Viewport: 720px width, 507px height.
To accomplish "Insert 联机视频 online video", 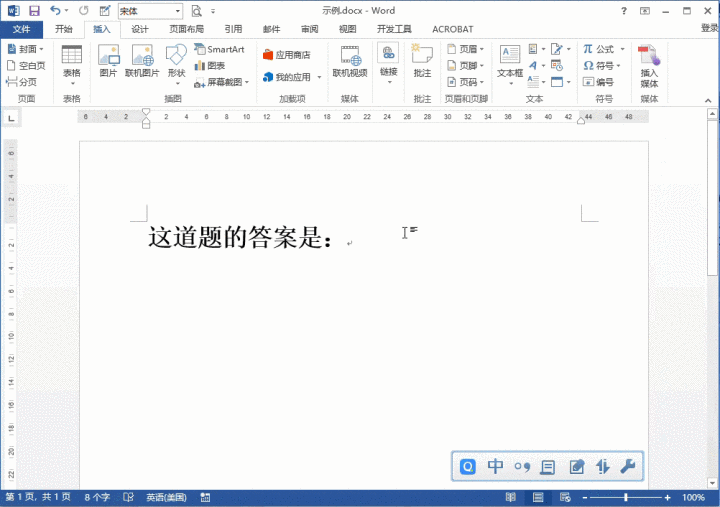I will tap(350, 61).
